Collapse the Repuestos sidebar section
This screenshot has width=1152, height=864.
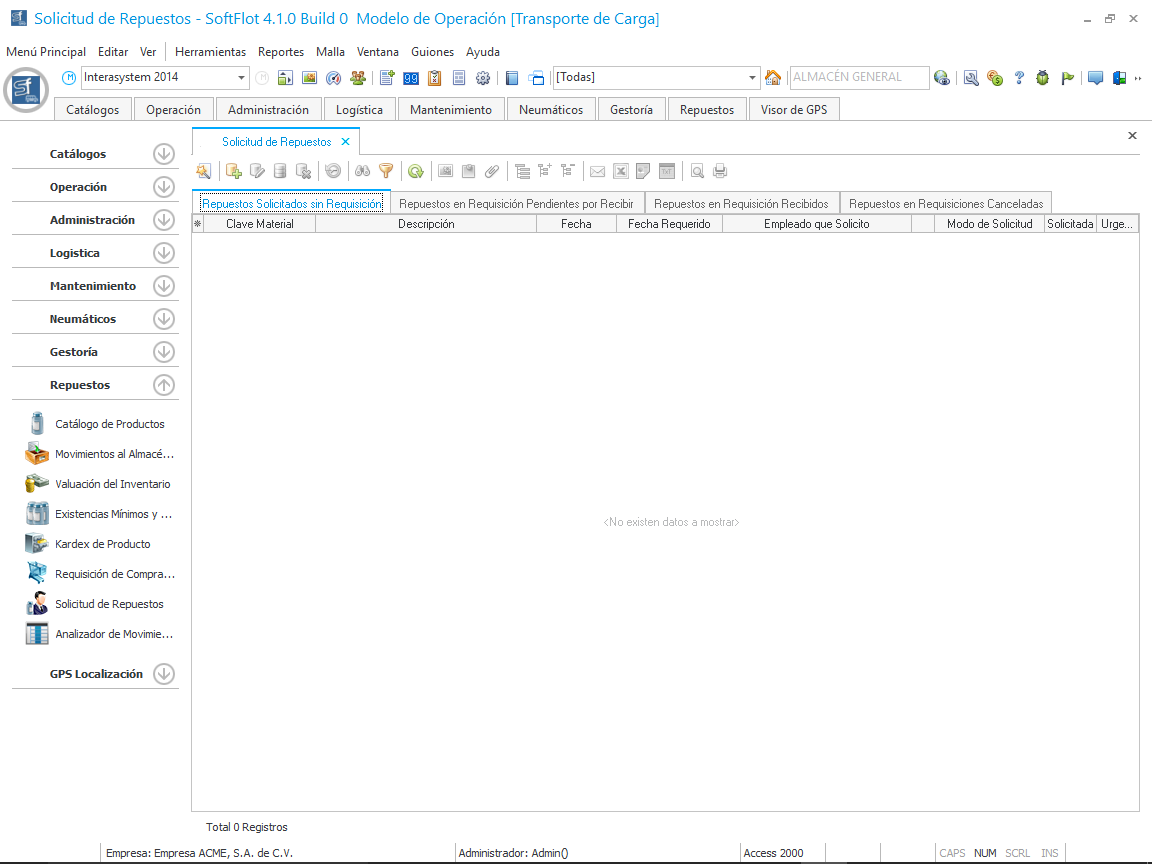(x=164, y=385)
